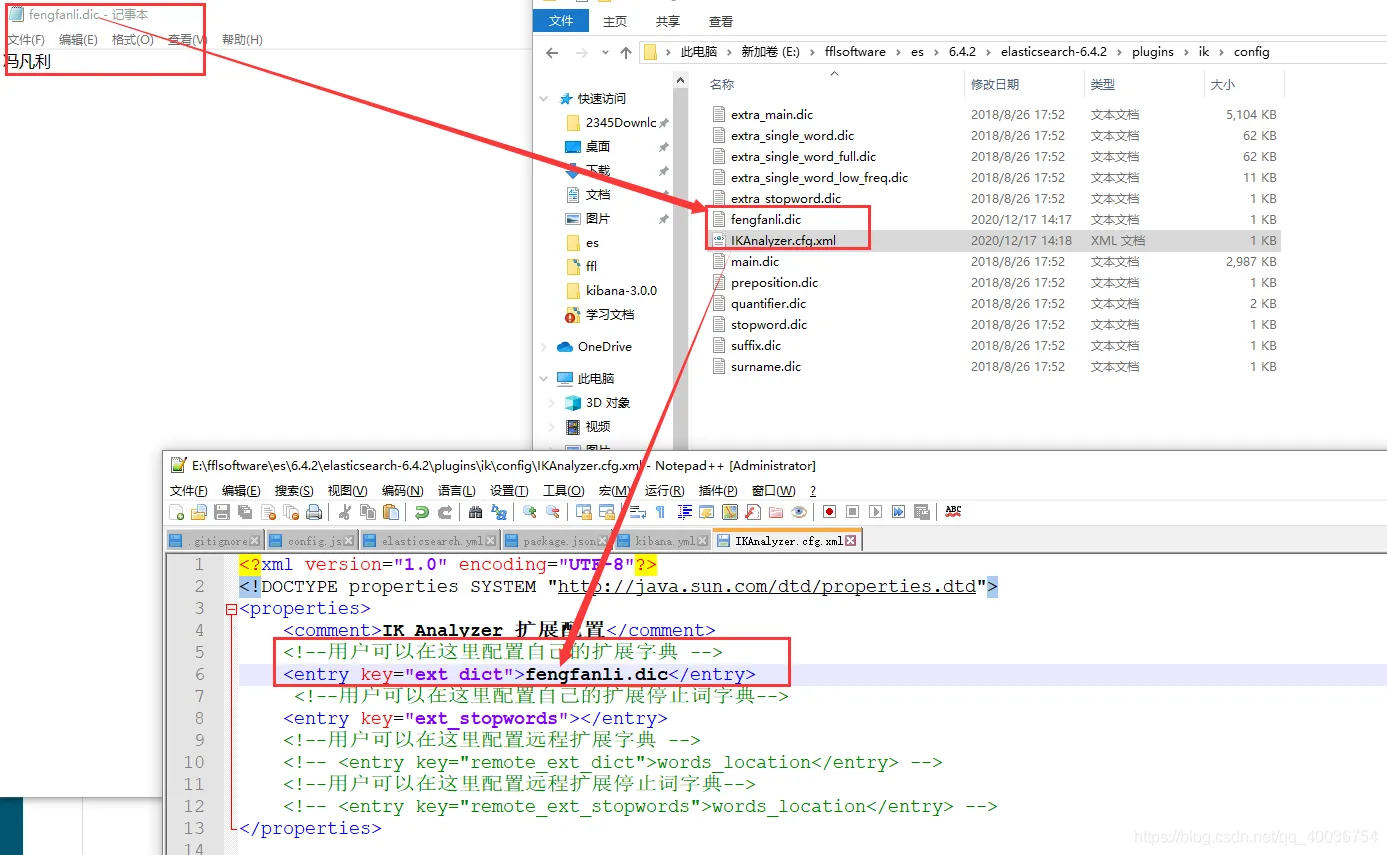Click the Zoom In magnifier icon in Notepad++
The width and height of the screenshot is (1387, 855).
tap(530, 512)
